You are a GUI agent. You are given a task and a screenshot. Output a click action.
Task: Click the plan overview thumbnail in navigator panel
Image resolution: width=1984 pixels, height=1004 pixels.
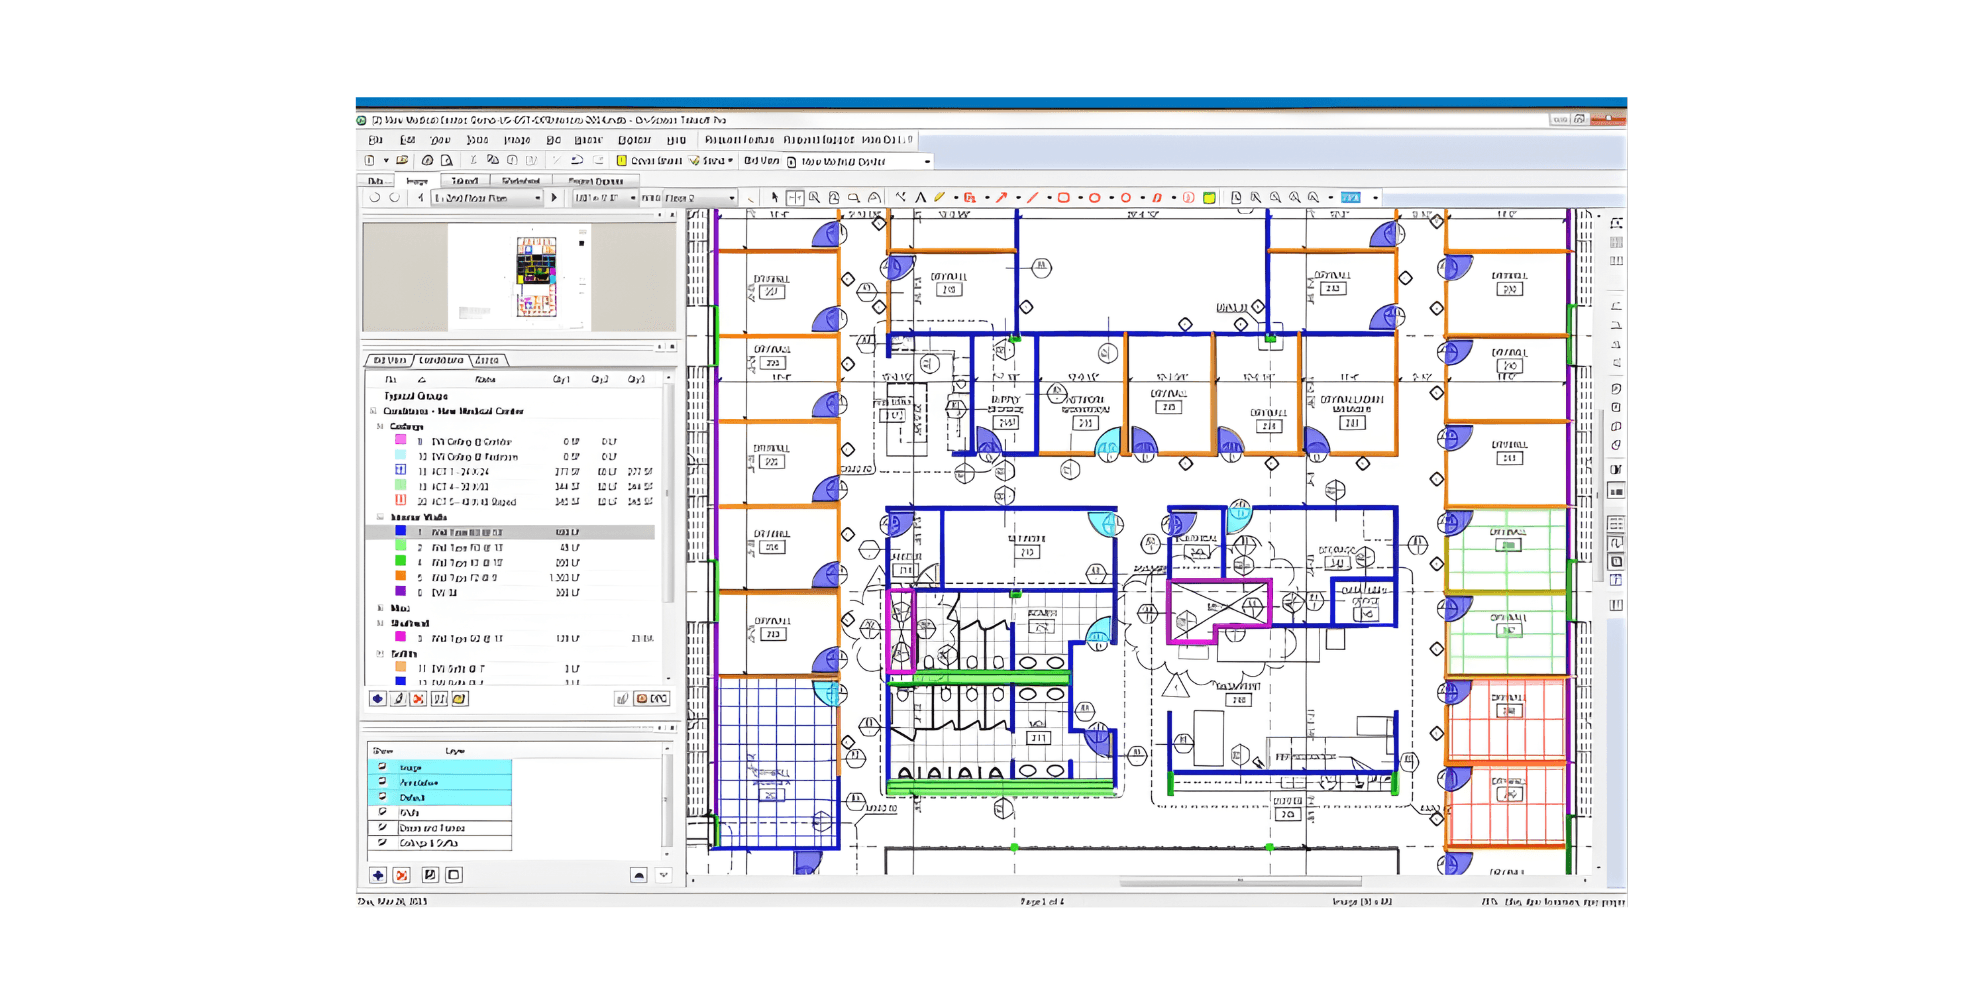click(x=535, y=275)
